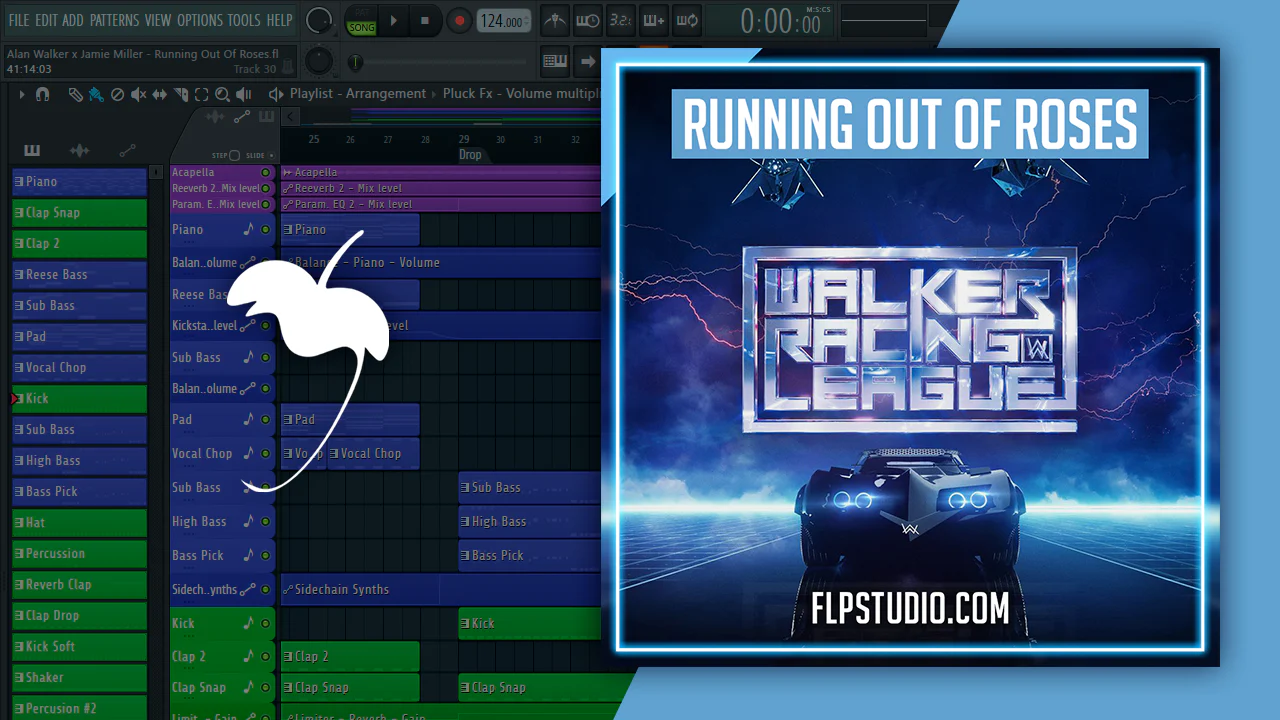
Task: Open the EDIT menu
Action: click(46, 20)
